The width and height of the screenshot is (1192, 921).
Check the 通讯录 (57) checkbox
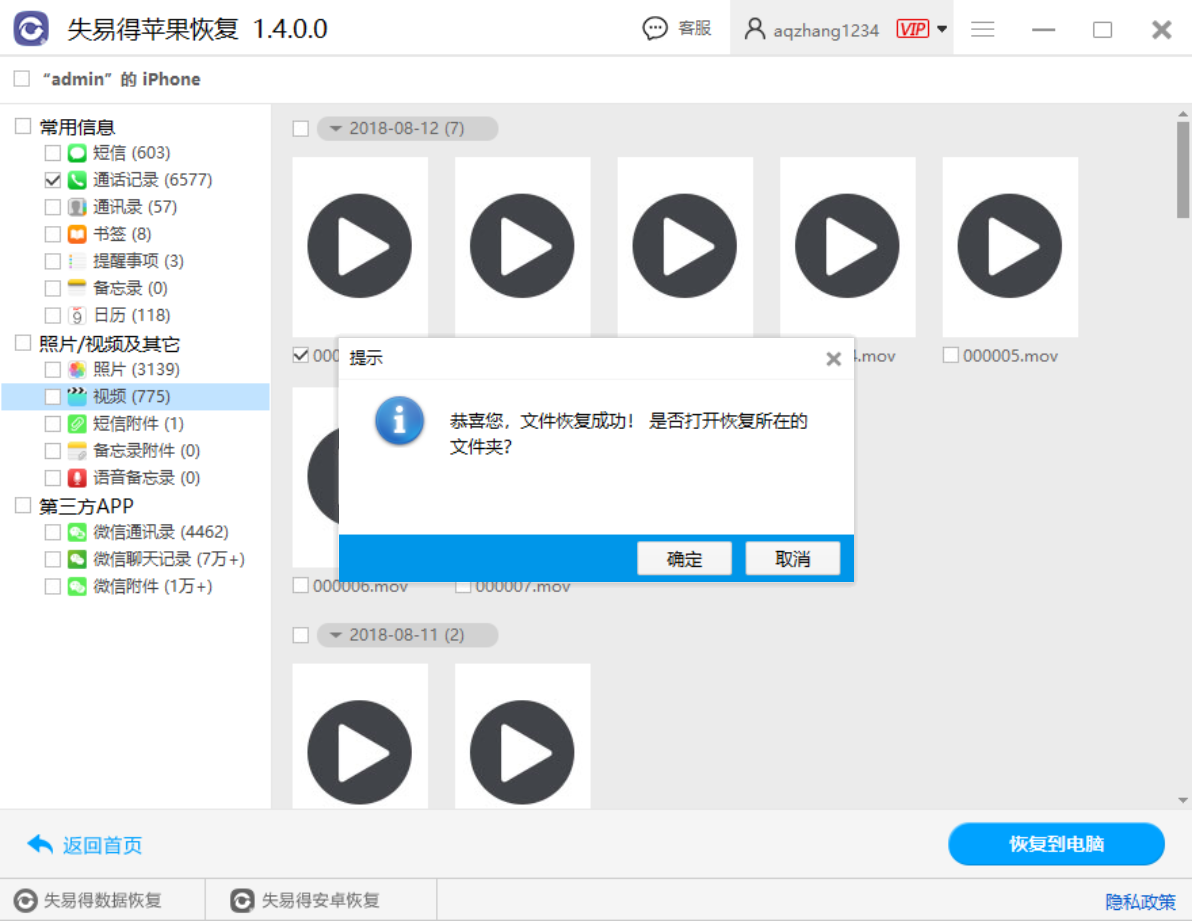[x=52, y=207]
